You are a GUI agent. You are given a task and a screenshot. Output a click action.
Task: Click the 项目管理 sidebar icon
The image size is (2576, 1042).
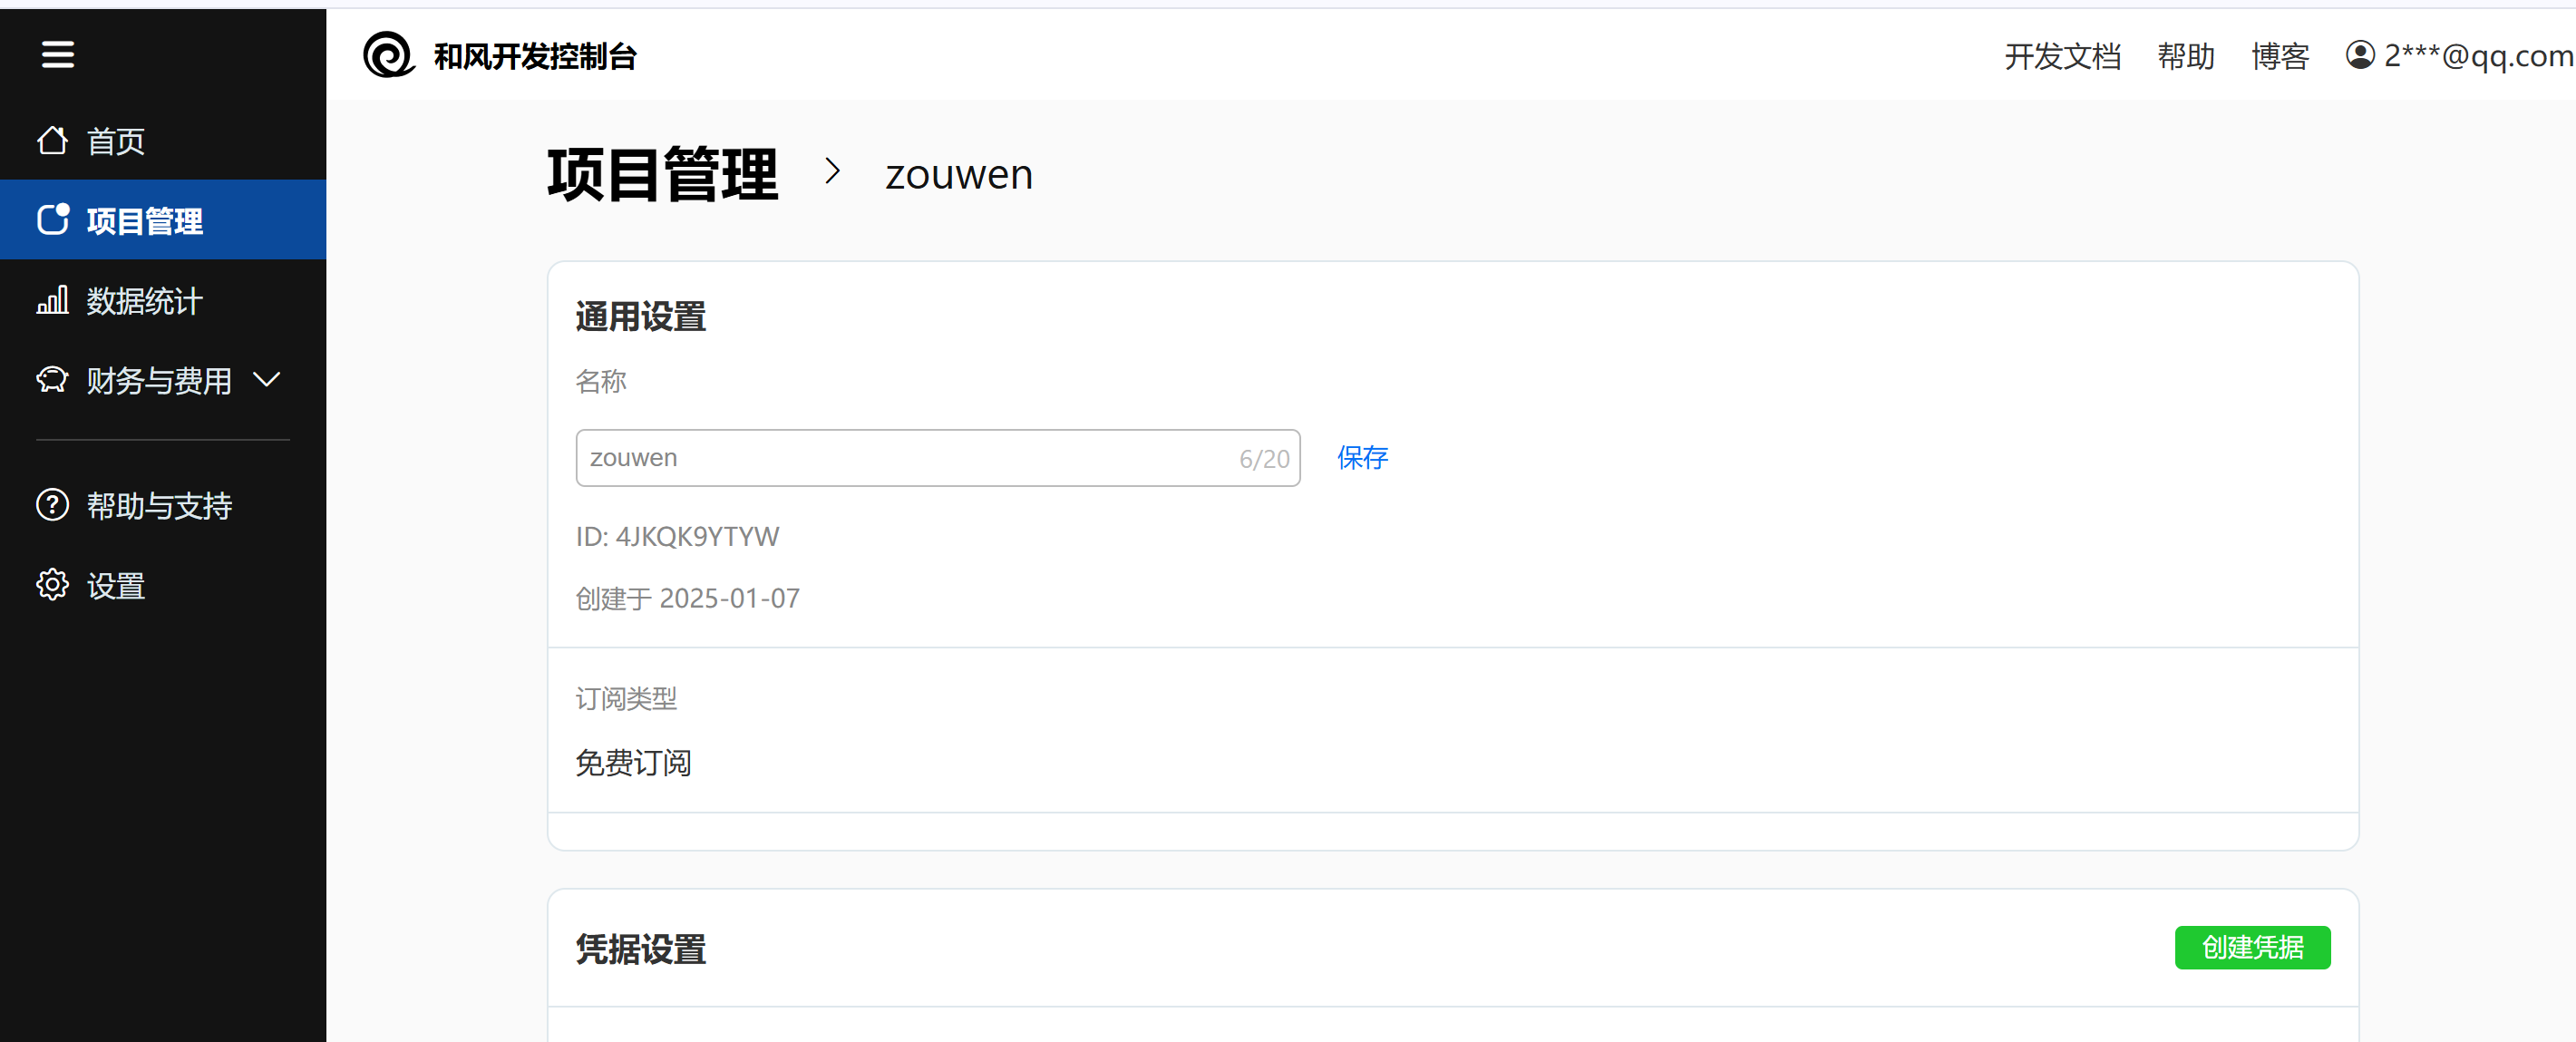tap(53, 220)
